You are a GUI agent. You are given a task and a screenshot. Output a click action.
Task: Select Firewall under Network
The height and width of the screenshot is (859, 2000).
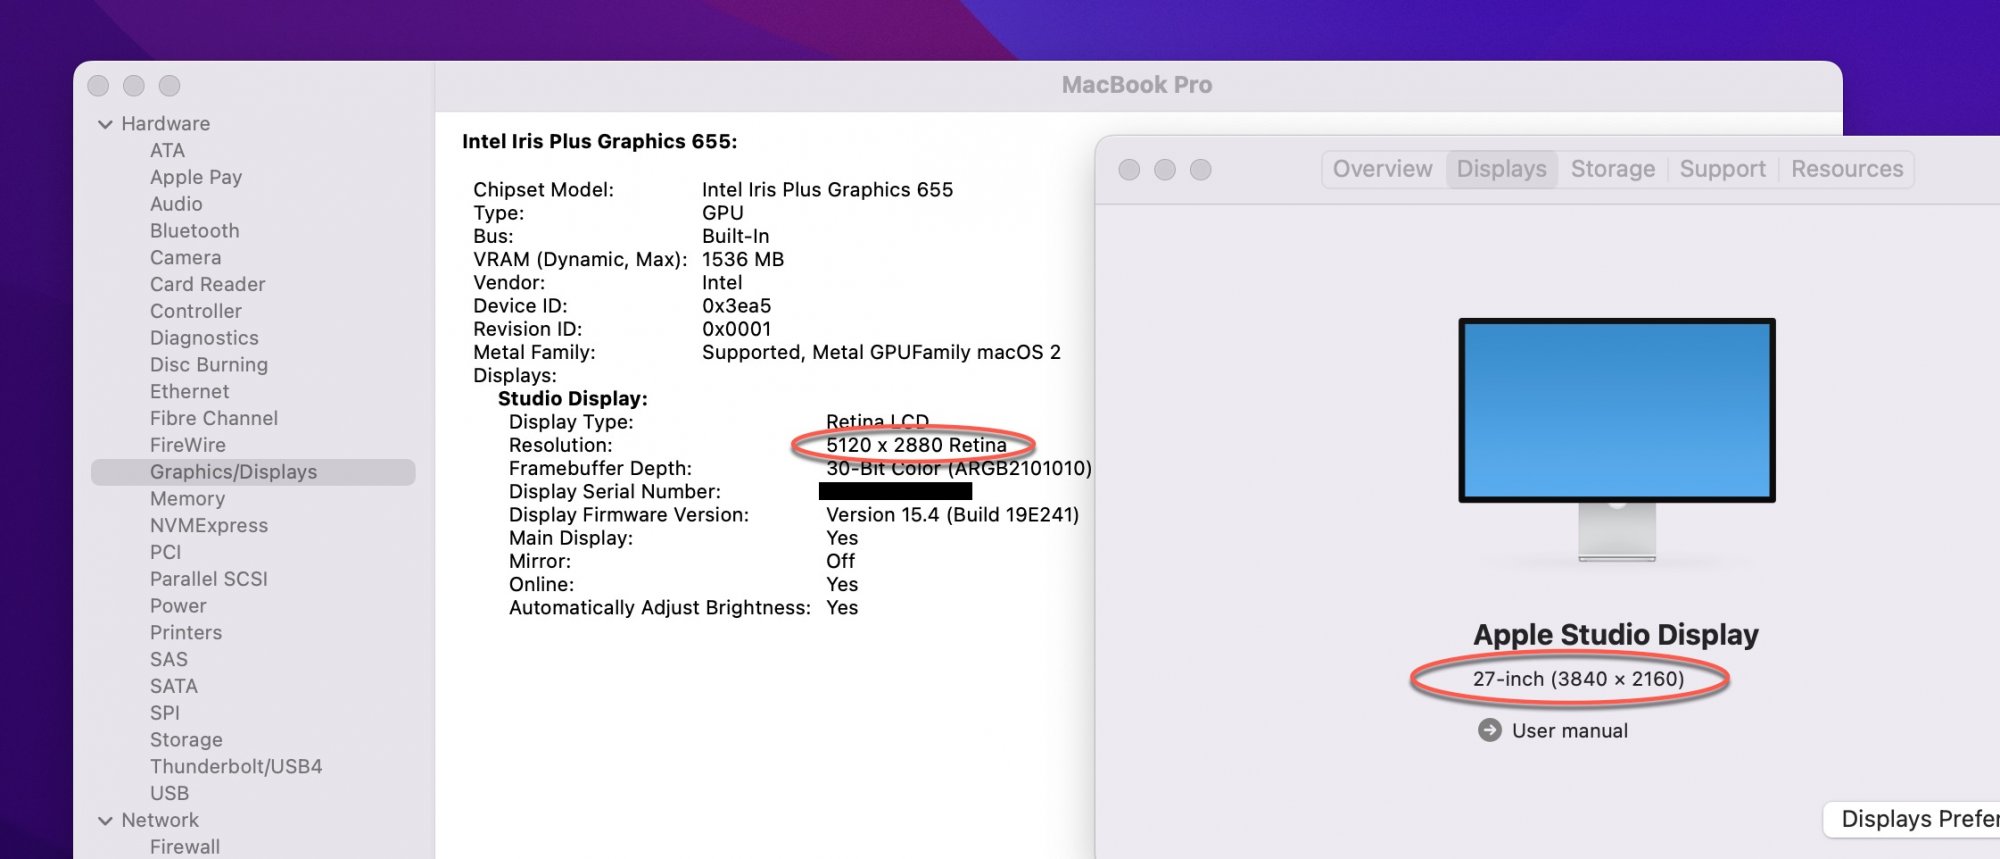[185, 847]
